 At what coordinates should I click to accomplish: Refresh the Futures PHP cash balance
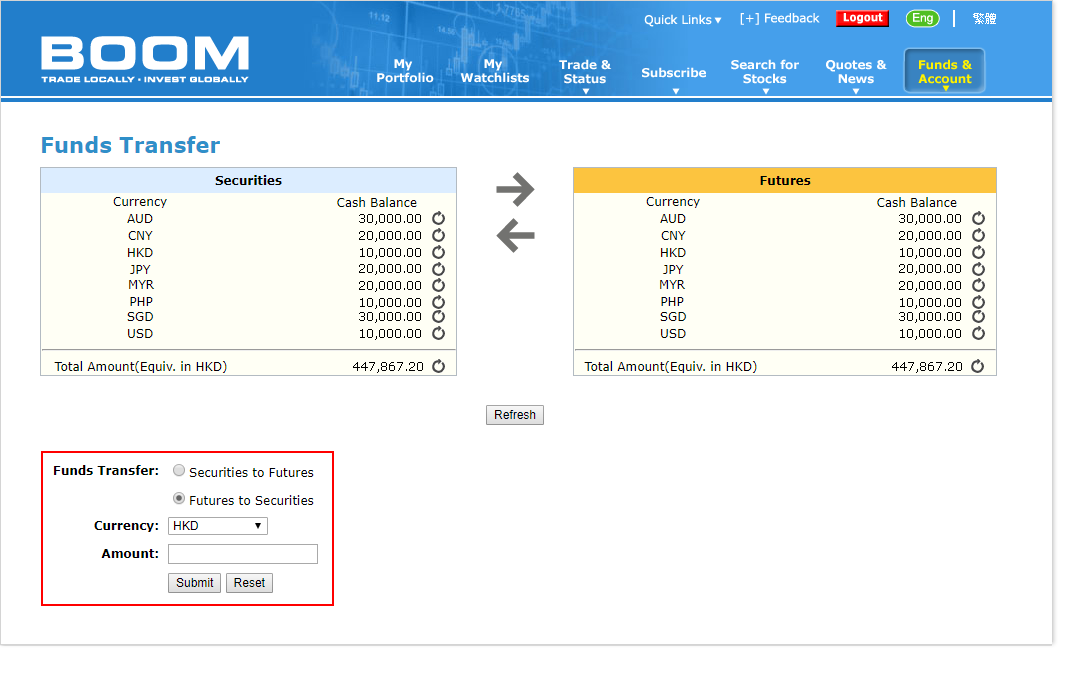click(x=979, y=302)
